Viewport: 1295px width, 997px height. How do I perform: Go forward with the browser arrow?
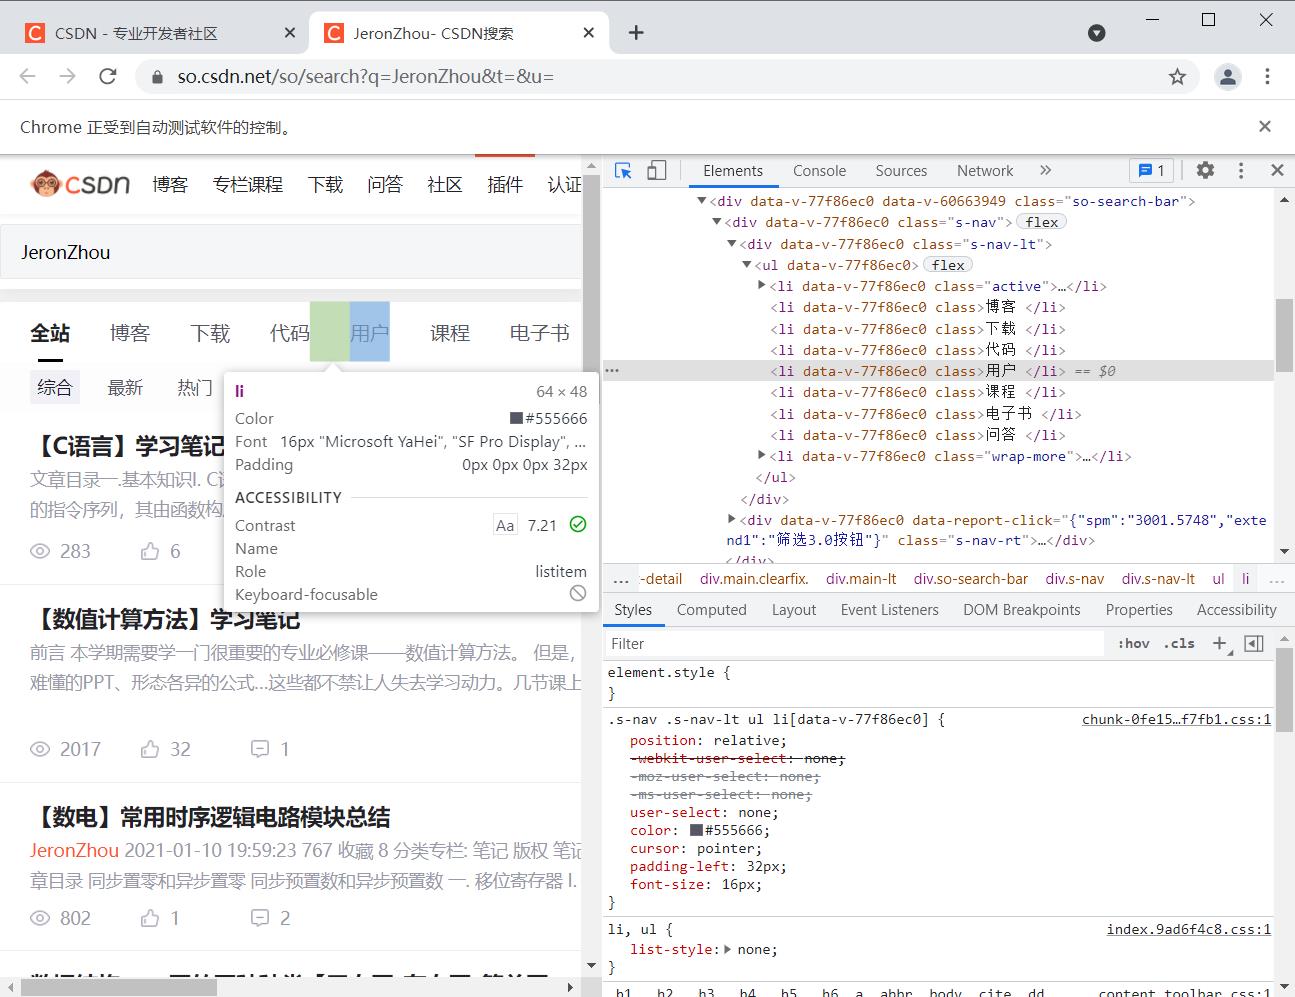pyautogui.click(x=67, y=76)
